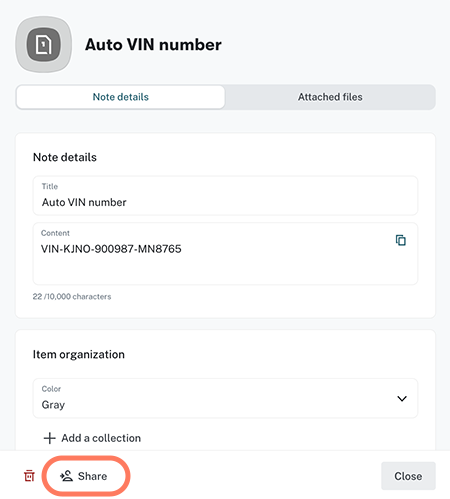The height and width of the screenshot is (499, 450).
Task: Open the Attached files tab
Action: point(330,97)
